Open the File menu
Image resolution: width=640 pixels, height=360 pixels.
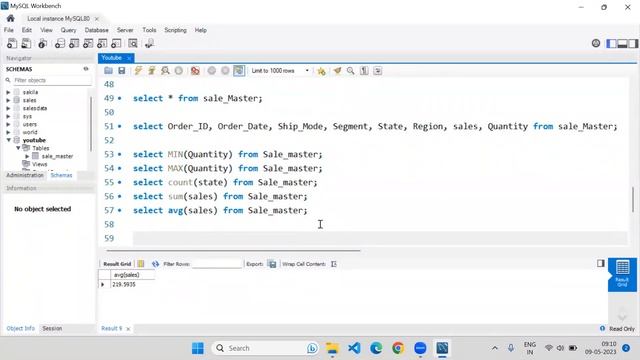[x=9, y=30]
